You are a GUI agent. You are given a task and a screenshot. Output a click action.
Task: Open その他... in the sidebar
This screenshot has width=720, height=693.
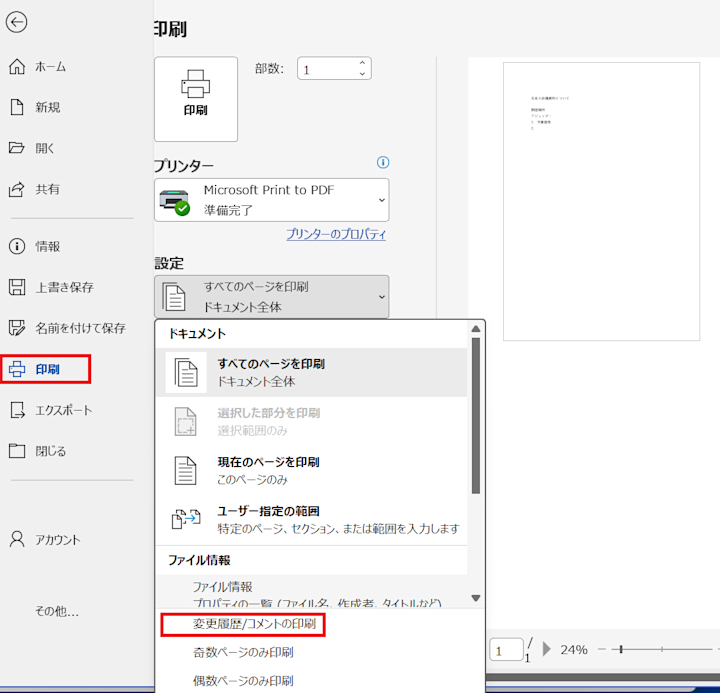coord(57,611)
